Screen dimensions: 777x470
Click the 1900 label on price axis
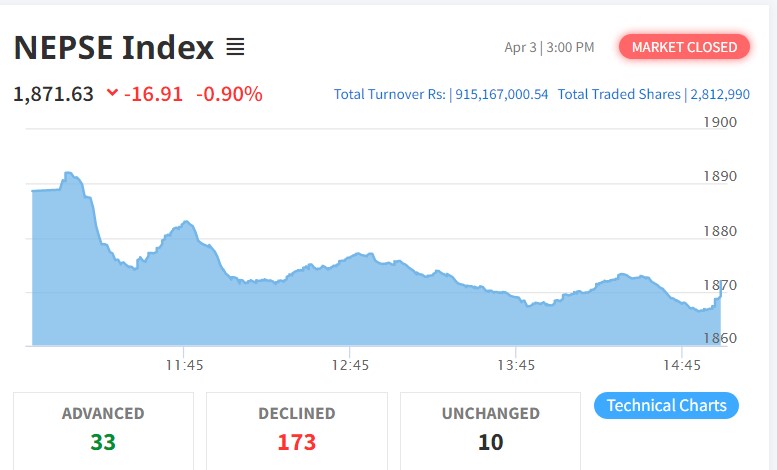tap(720, 122)
